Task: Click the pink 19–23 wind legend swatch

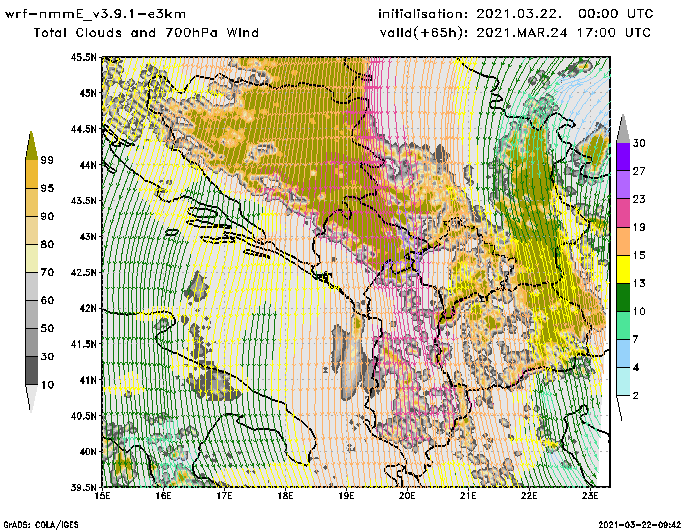Action: pyautogui.click(x=623, y=213)
